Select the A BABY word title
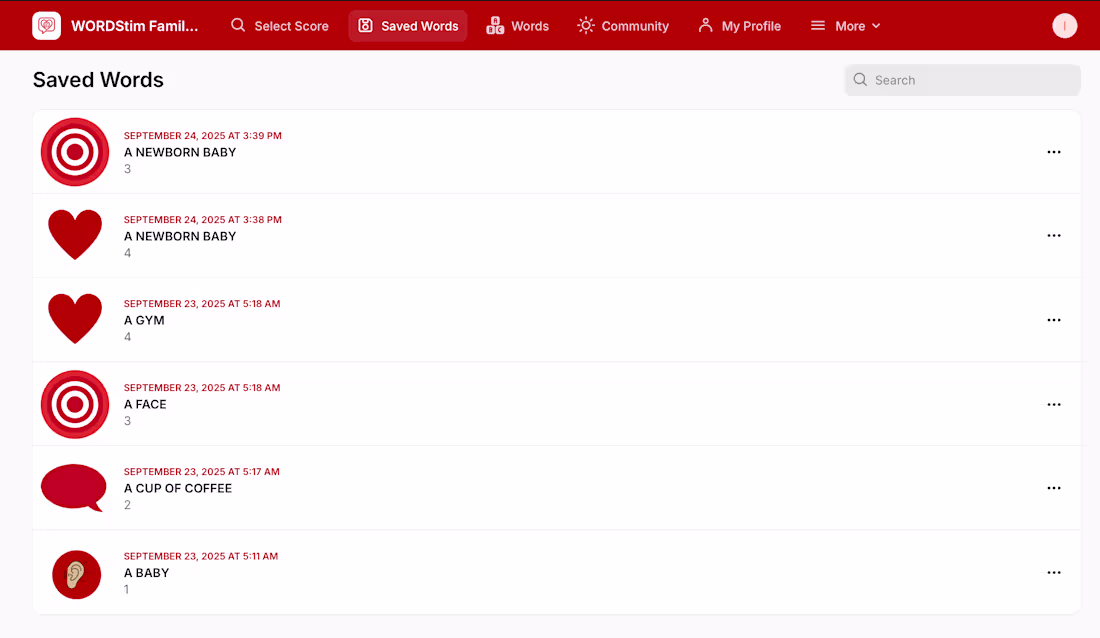Screen dimensions: 1100x638 (x=147, y=573)
